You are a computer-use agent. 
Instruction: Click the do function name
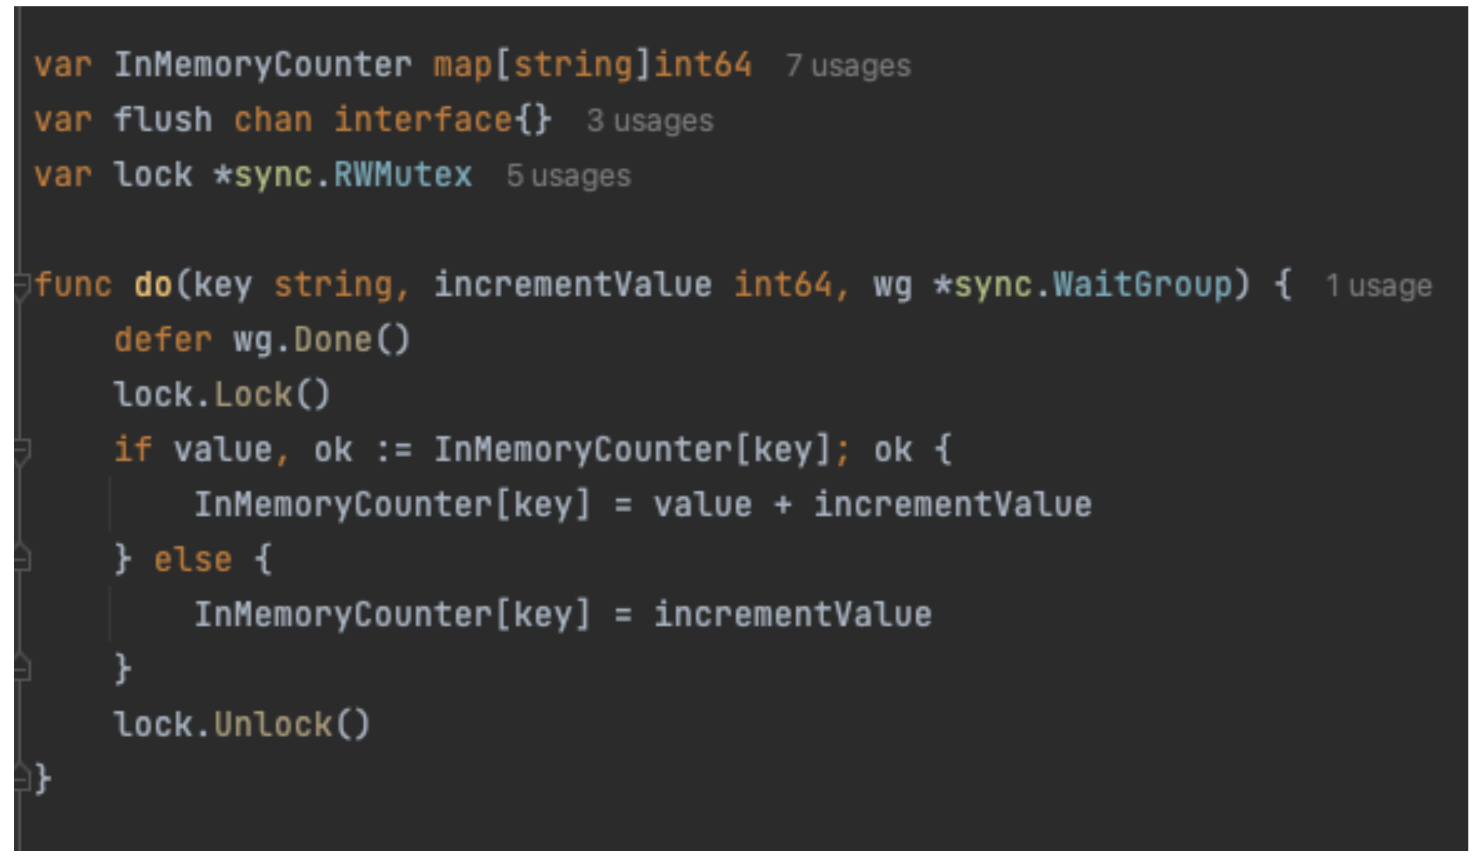click(x=153, y=285)
